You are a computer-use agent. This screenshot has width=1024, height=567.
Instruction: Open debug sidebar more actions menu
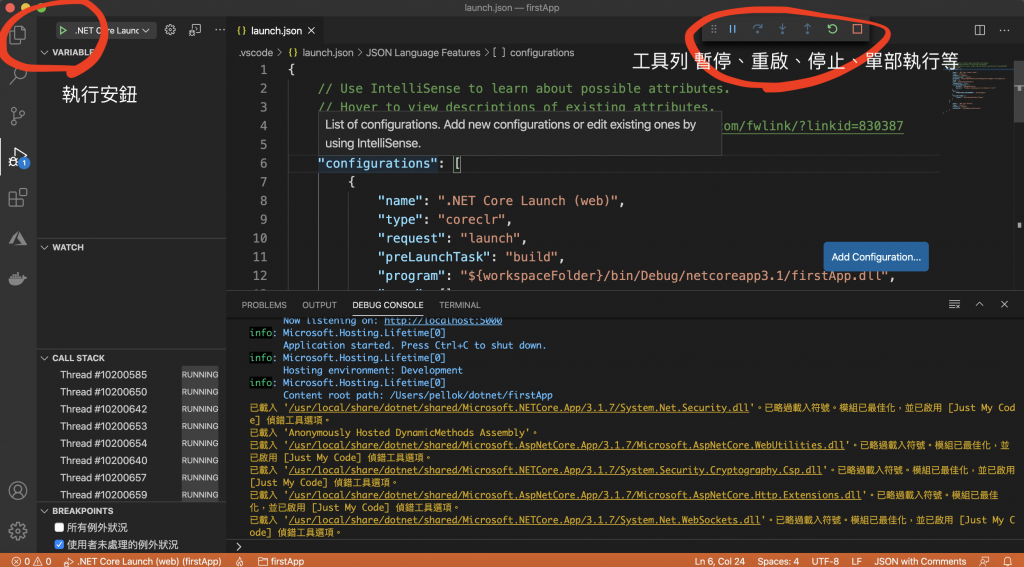(x=220, y=30)
